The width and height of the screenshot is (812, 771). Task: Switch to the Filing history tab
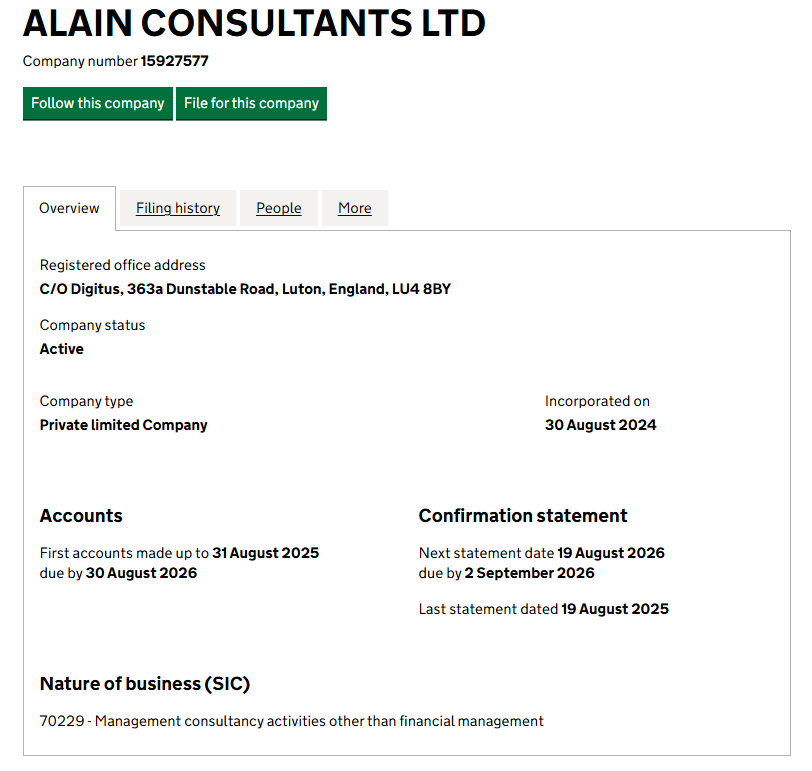[178, 208]
